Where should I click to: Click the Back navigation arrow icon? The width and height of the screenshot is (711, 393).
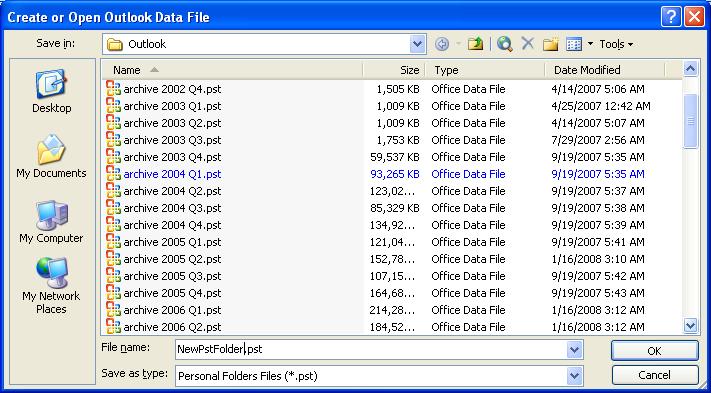click(x=442, y=44)
